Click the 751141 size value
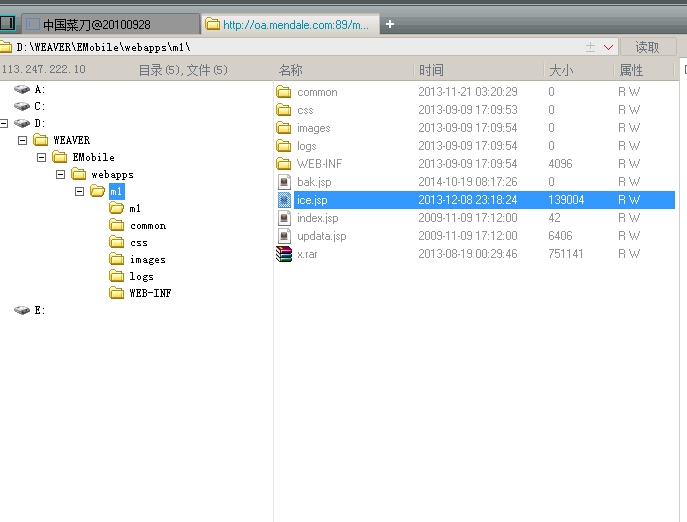Viewport: 687px width, 522px height. 565,254
